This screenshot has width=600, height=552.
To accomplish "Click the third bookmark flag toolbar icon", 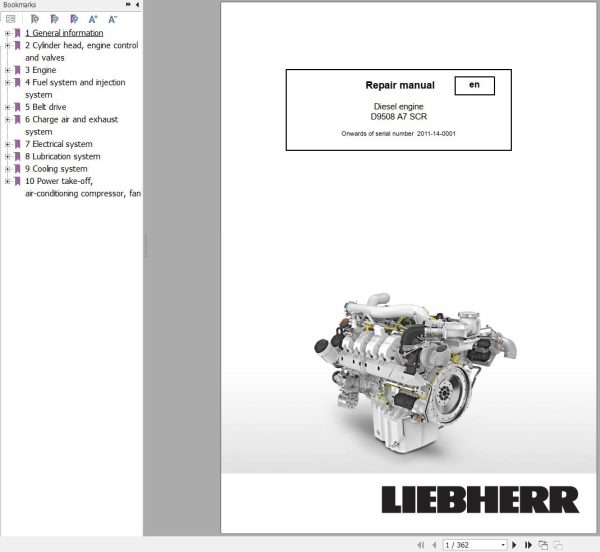I will 74,19.
